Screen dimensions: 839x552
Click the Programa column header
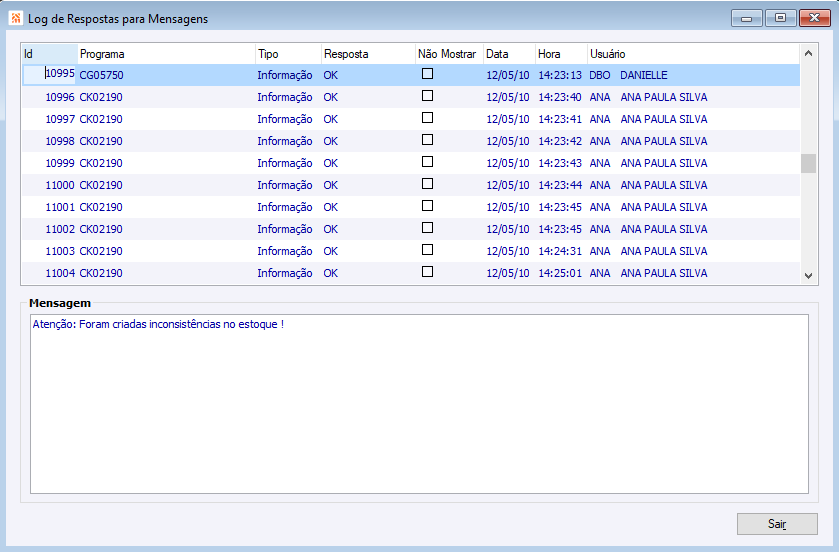click(x=166, y=54)
